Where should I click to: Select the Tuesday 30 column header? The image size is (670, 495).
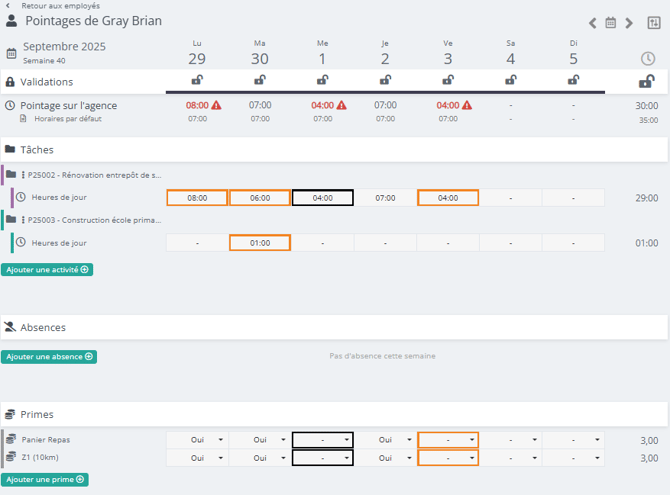(260, 52)
